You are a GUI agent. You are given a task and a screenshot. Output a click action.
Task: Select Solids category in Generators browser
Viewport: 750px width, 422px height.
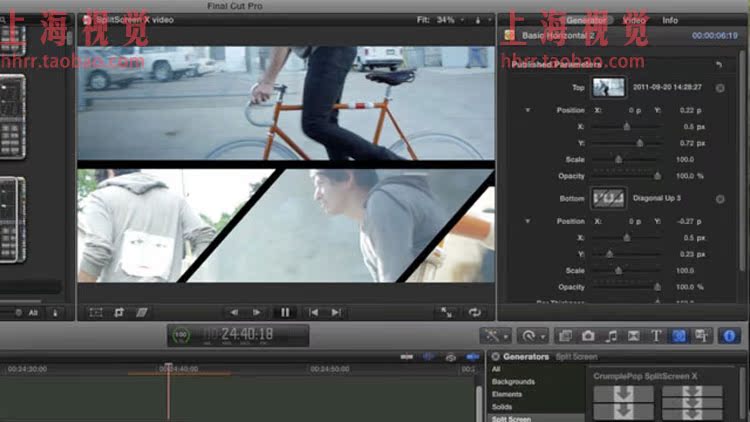(x=502, y=407)
